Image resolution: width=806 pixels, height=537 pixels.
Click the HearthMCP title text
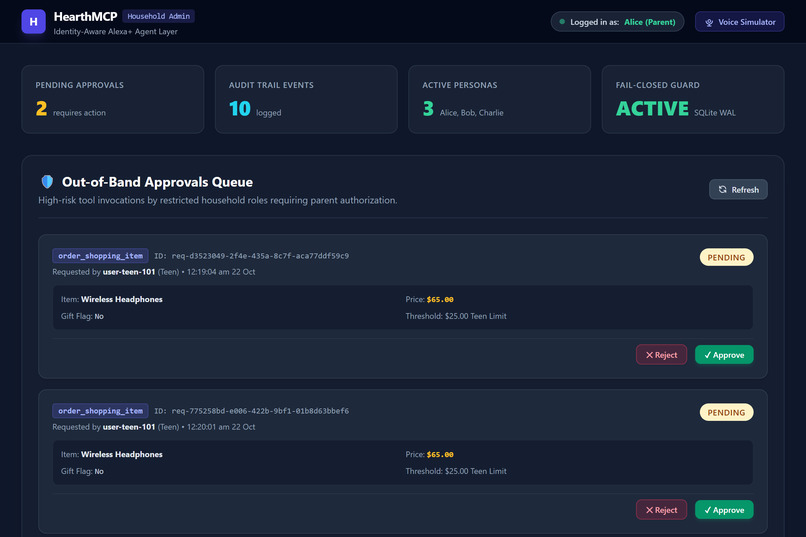point(85,17)
